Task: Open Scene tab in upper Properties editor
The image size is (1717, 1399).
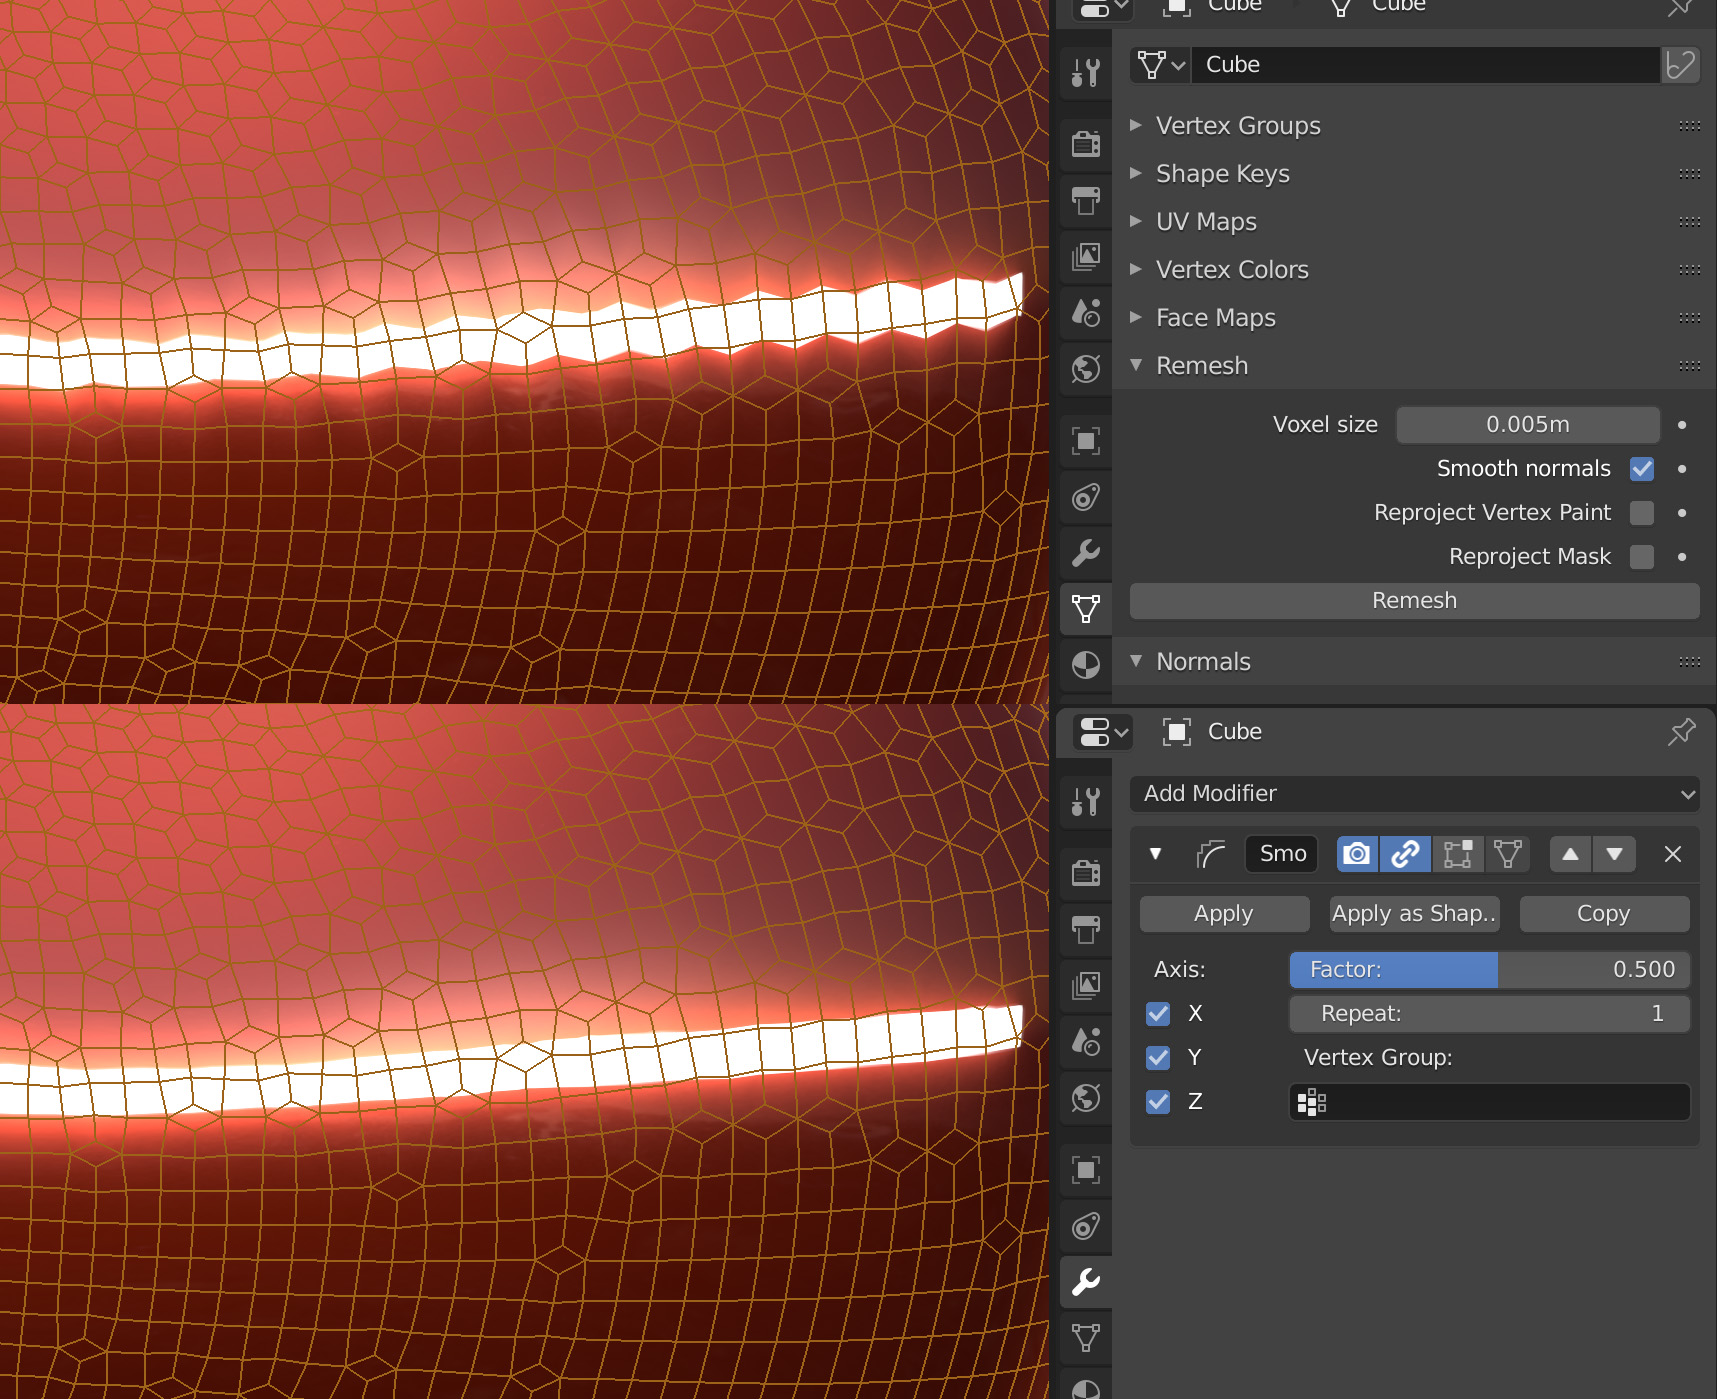Action: (1086, 312)
